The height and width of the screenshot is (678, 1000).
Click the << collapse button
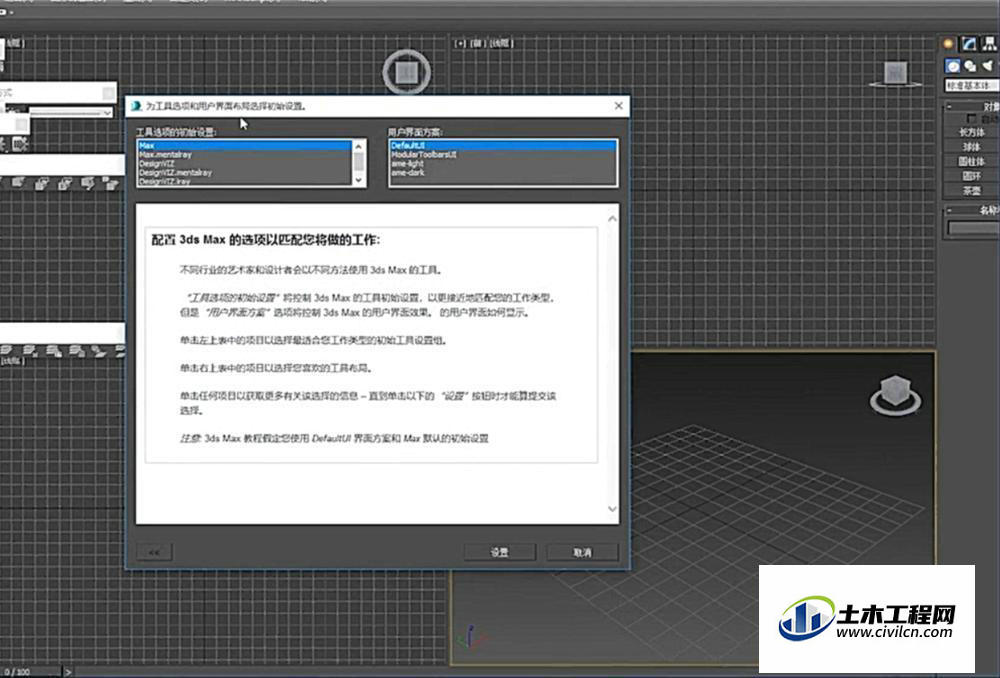pyautogui.click(x=154, y=552)
